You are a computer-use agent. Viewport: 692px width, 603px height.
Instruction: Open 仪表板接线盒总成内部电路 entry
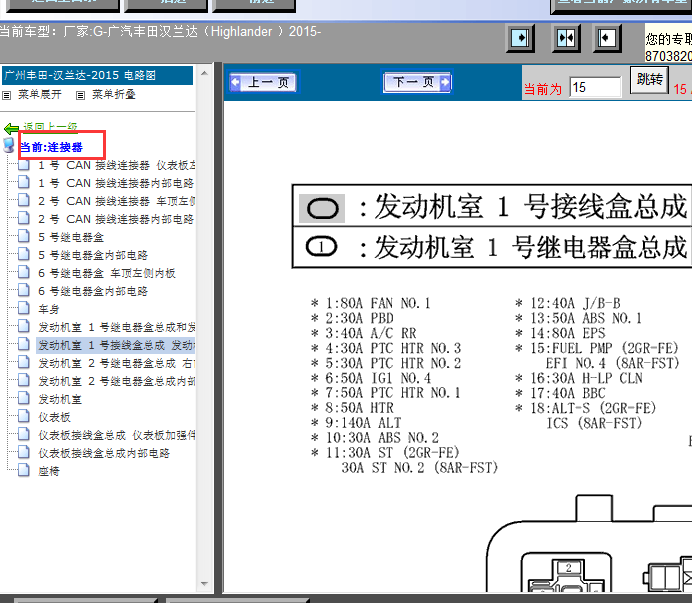click(x=104, y=453)
